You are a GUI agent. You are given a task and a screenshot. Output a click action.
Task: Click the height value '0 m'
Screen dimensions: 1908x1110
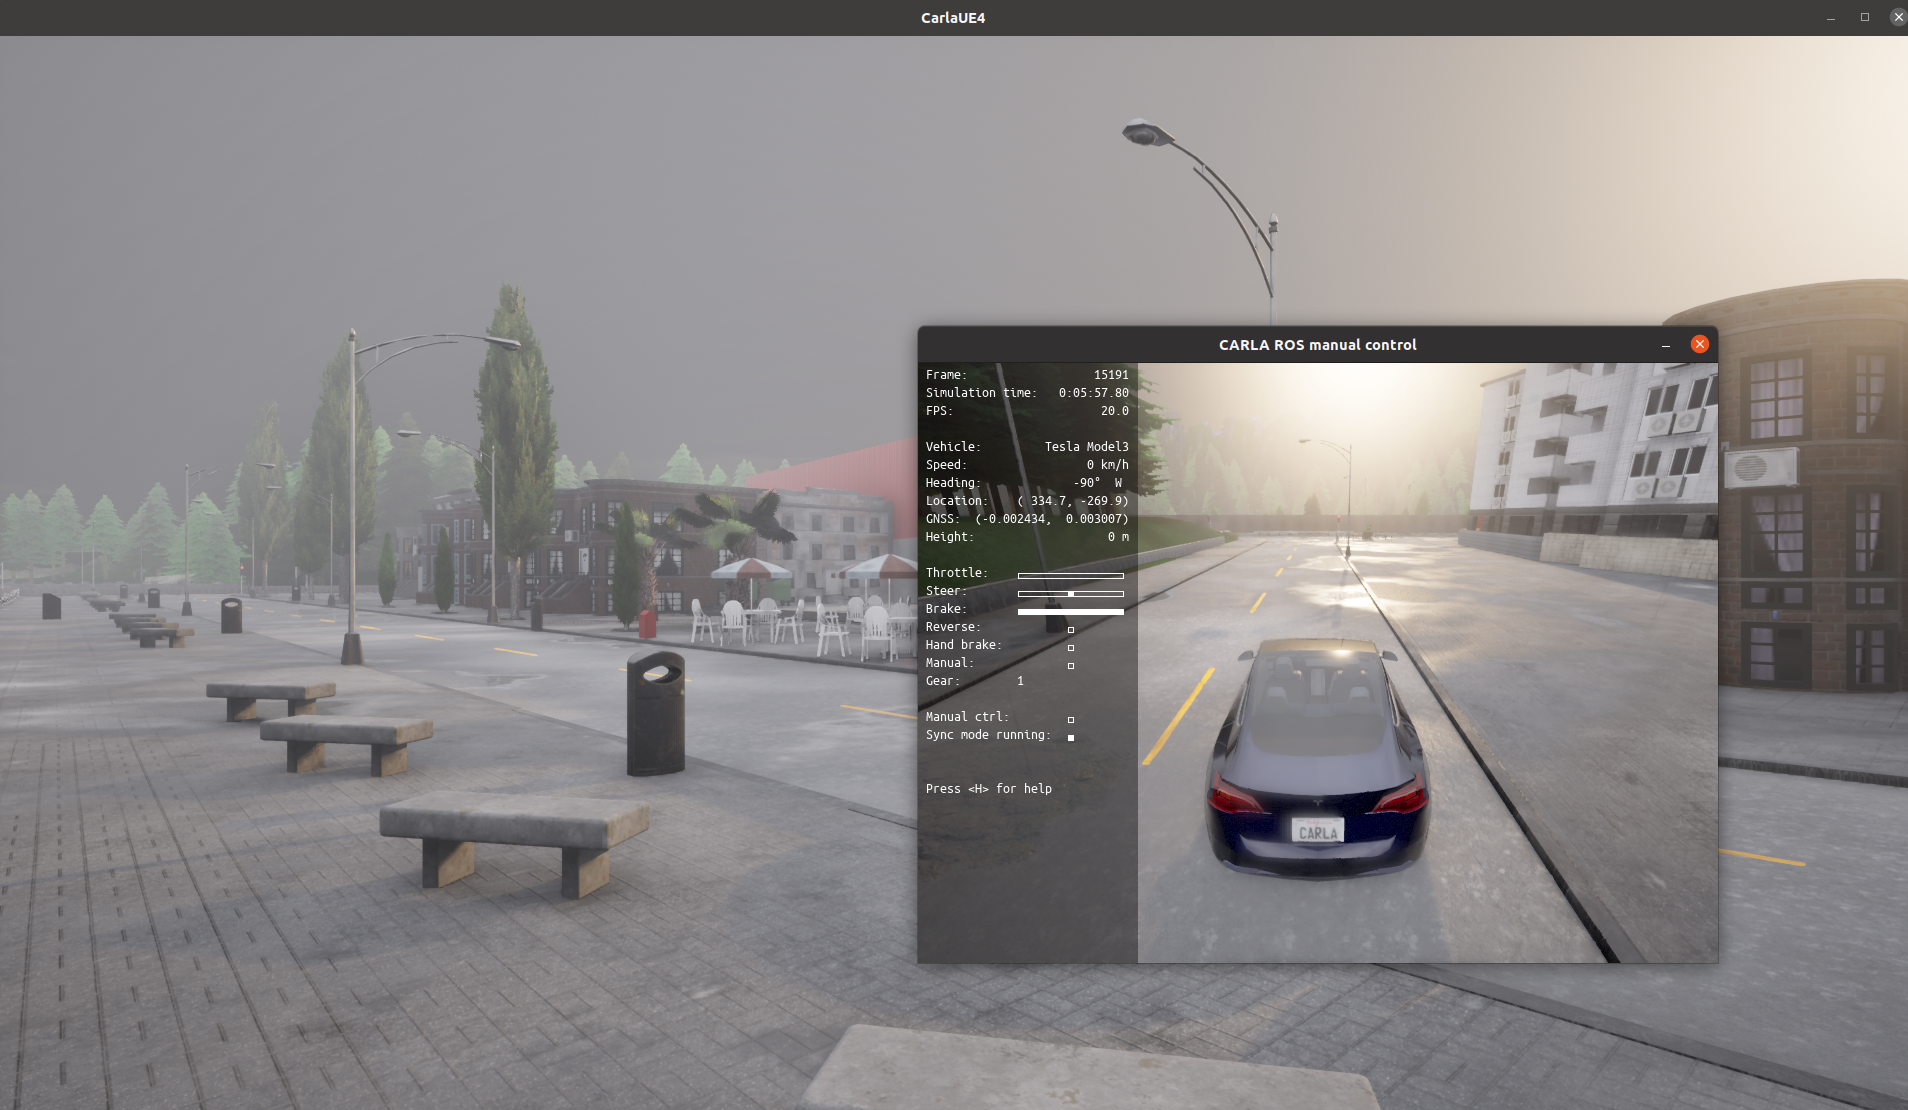[1119, 537]
